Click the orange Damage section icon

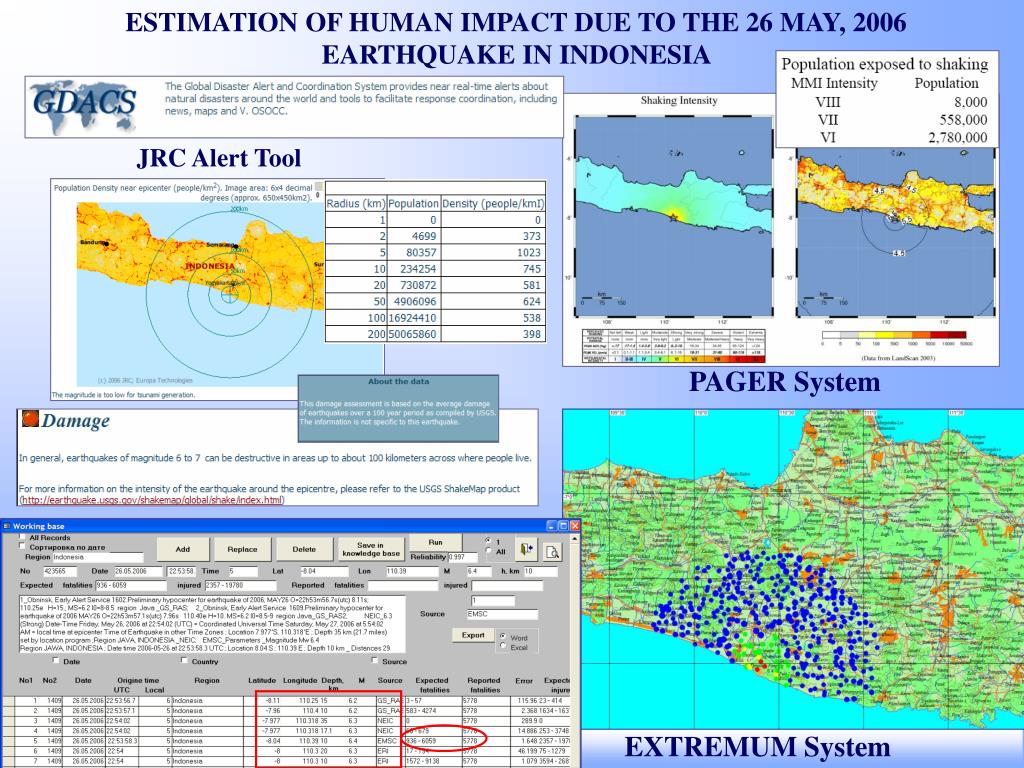[29, 419]
